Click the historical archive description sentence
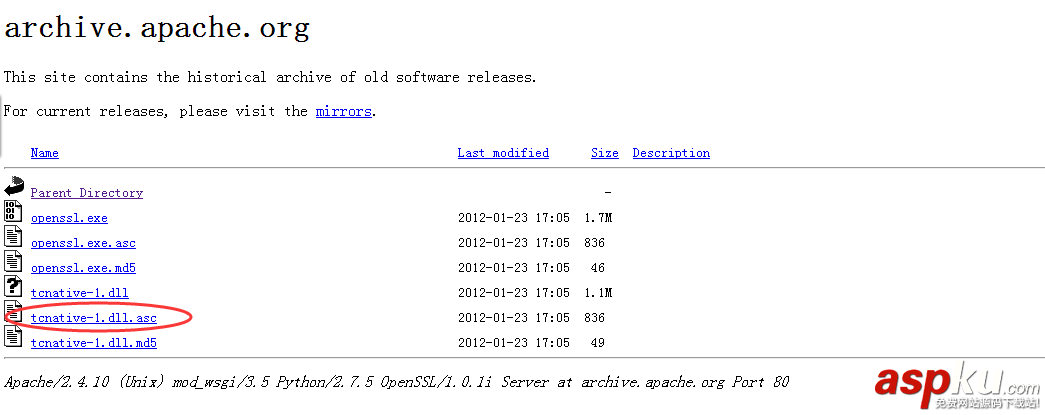This screenshot has width=1045, height=415. coord(270,77)
